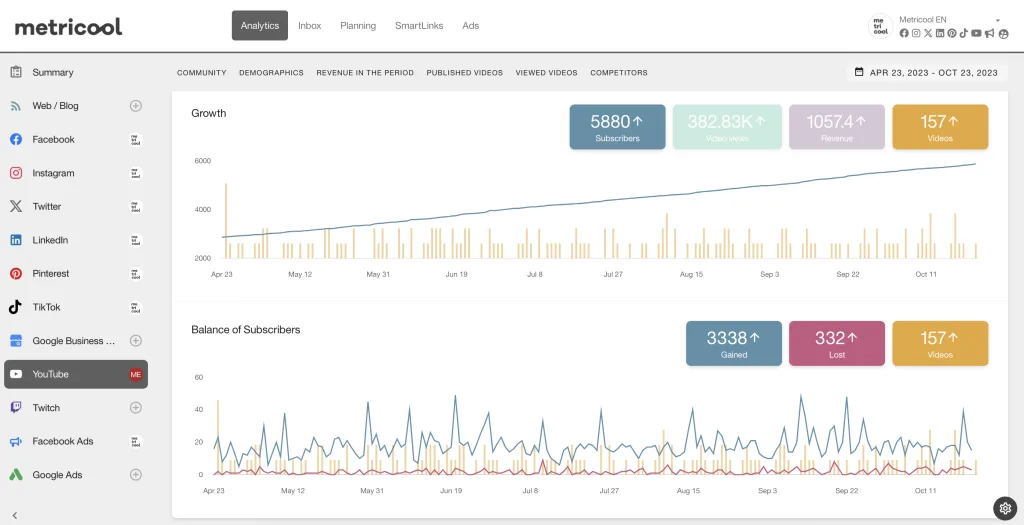1024x525 pixels.
Task: Open settings gear icon at bottom right
Action: (1004, 508)
